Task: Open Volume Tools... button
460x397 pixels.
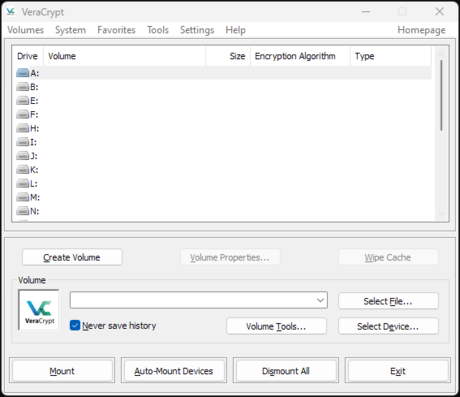Action: 276,326
